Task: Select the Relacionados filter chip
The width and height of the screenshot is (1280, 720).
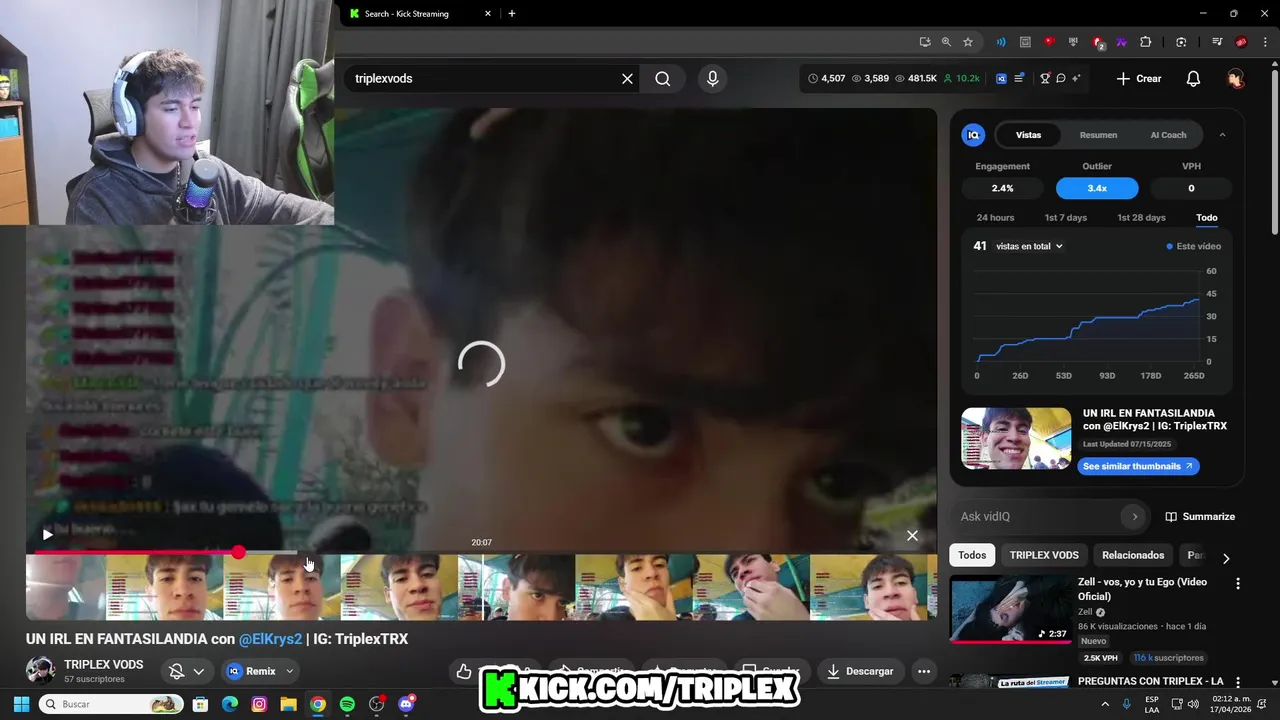Action: (x=1133, y=555)
